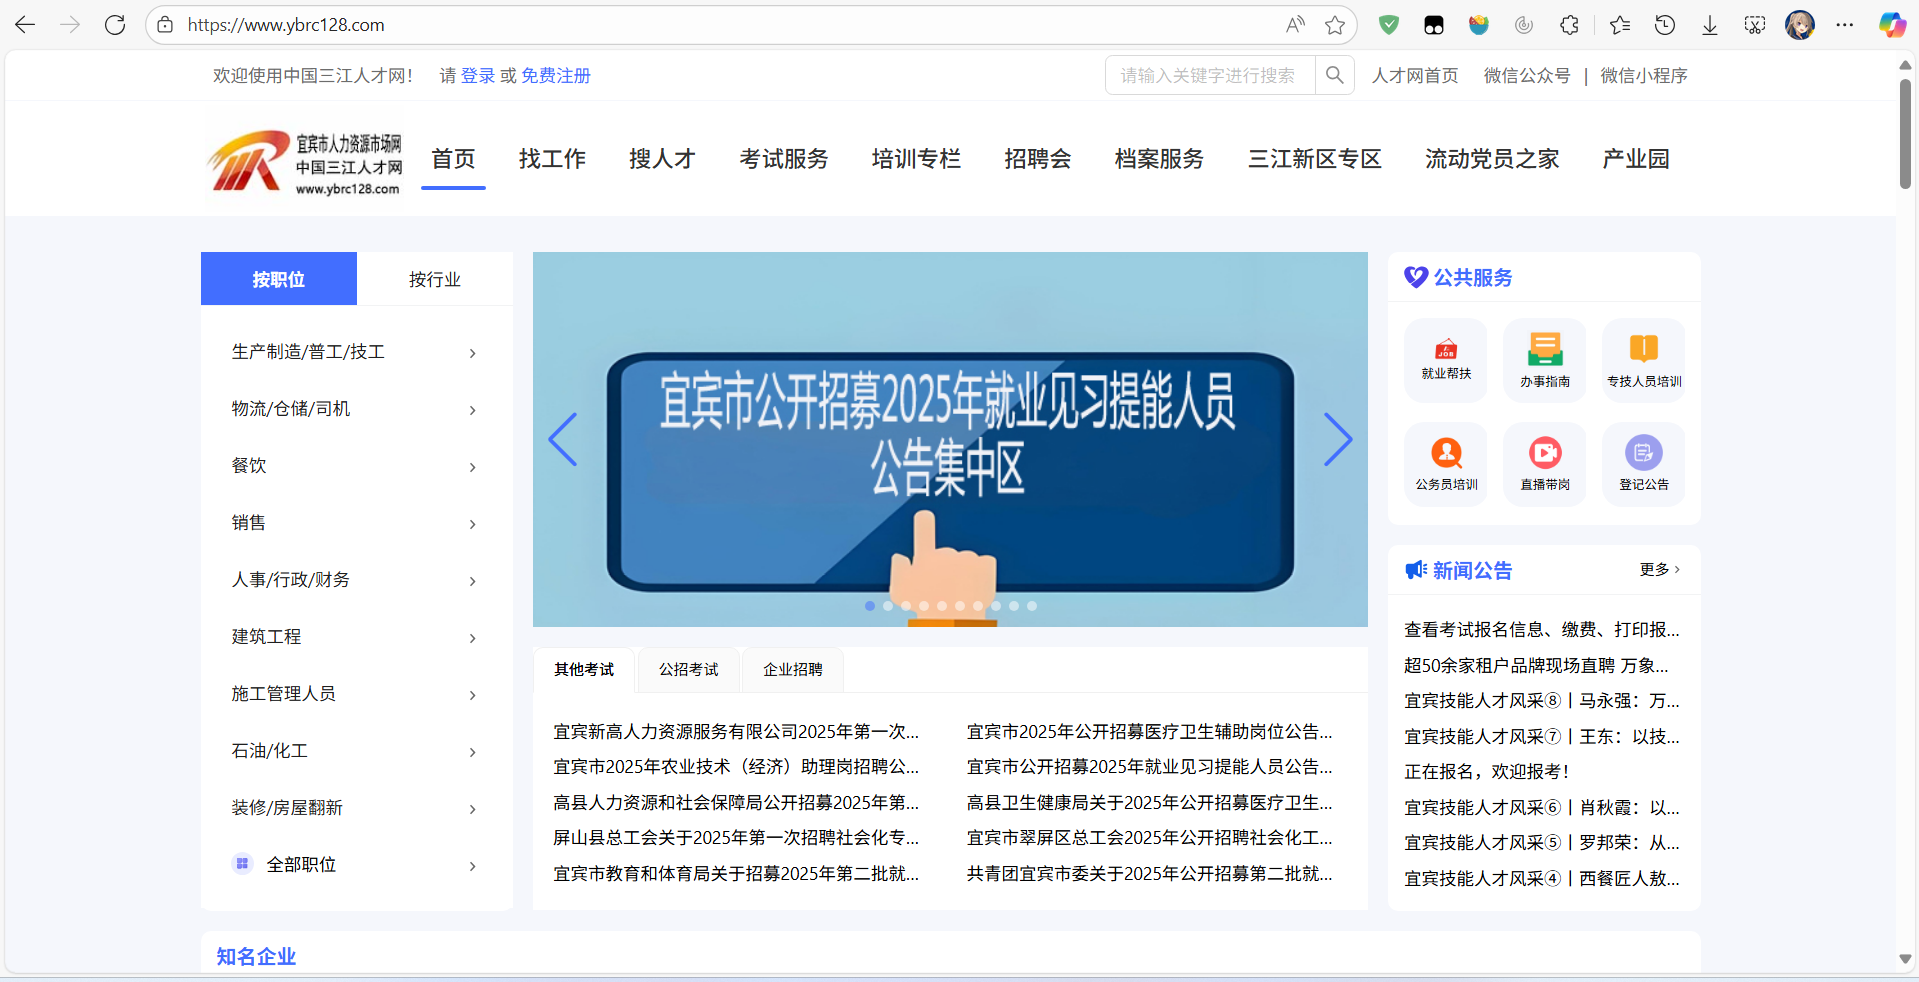The width and height of the screenshot is (1919, 982).
Task: Select the 专技人员培训 icon
Action: pos(1643,358)
